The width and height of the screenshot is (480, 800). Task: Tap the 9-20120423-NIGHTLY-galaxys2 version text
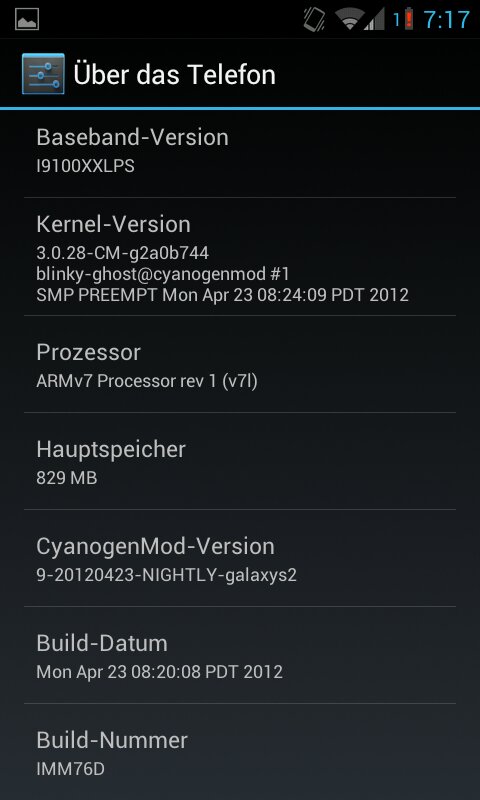tap(167, 575)
